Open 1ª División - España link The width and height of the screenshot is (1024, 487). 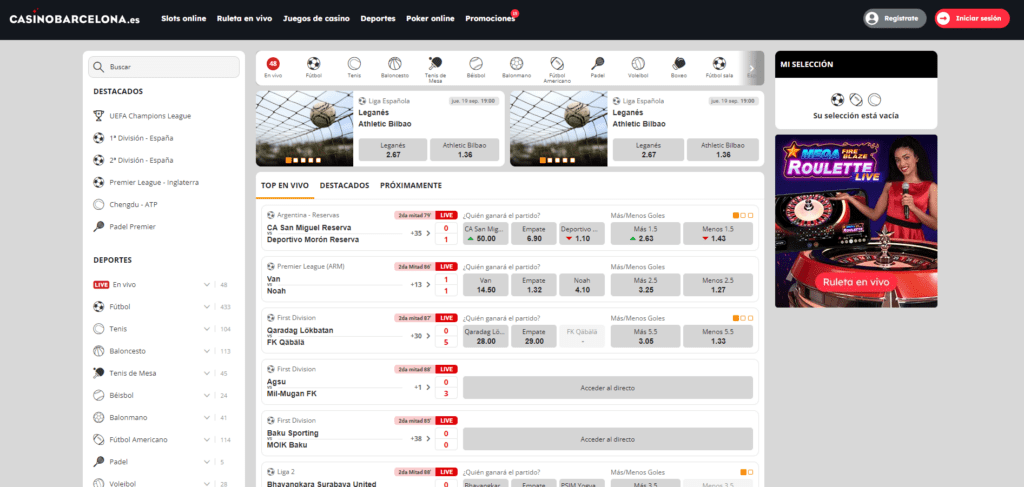coord(133,138)
